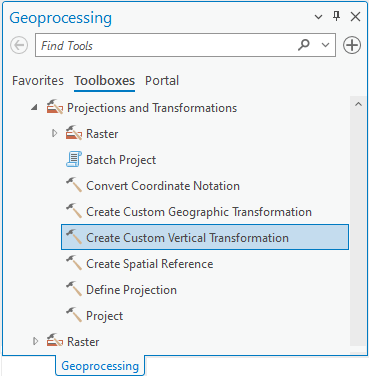Collapse the Projections and Transformations toolset
This screenshot has height=381, width=371.
34,107
